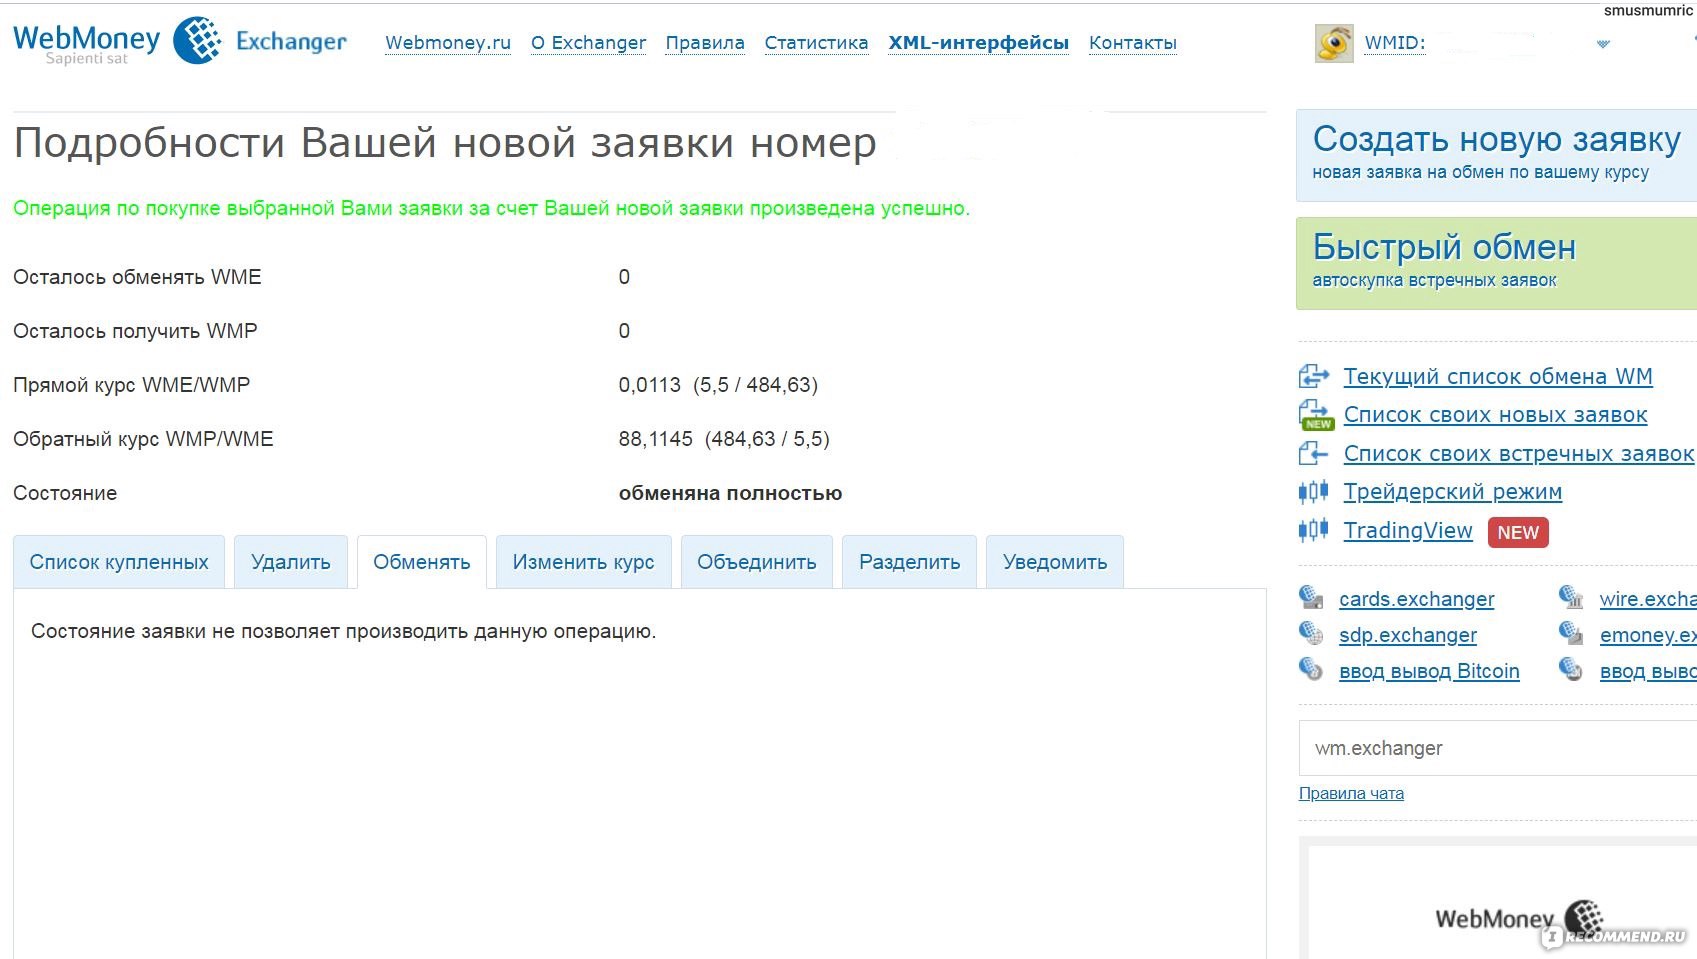1697x959 pixels.
Task: Open the Контакты page
Action: (x=1133, y=43)
